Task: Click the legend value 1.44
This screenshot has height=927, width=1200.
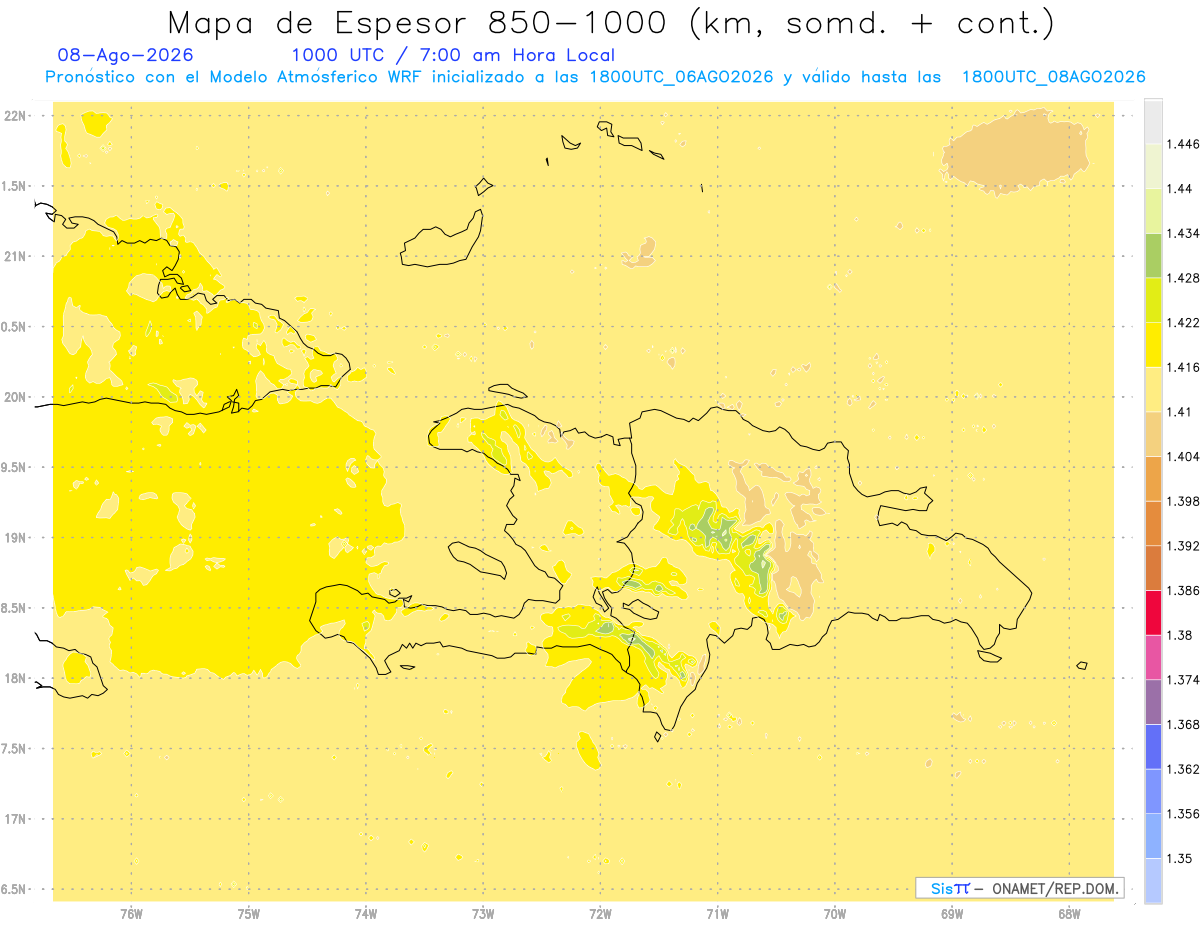Action: pos(1179,189)
